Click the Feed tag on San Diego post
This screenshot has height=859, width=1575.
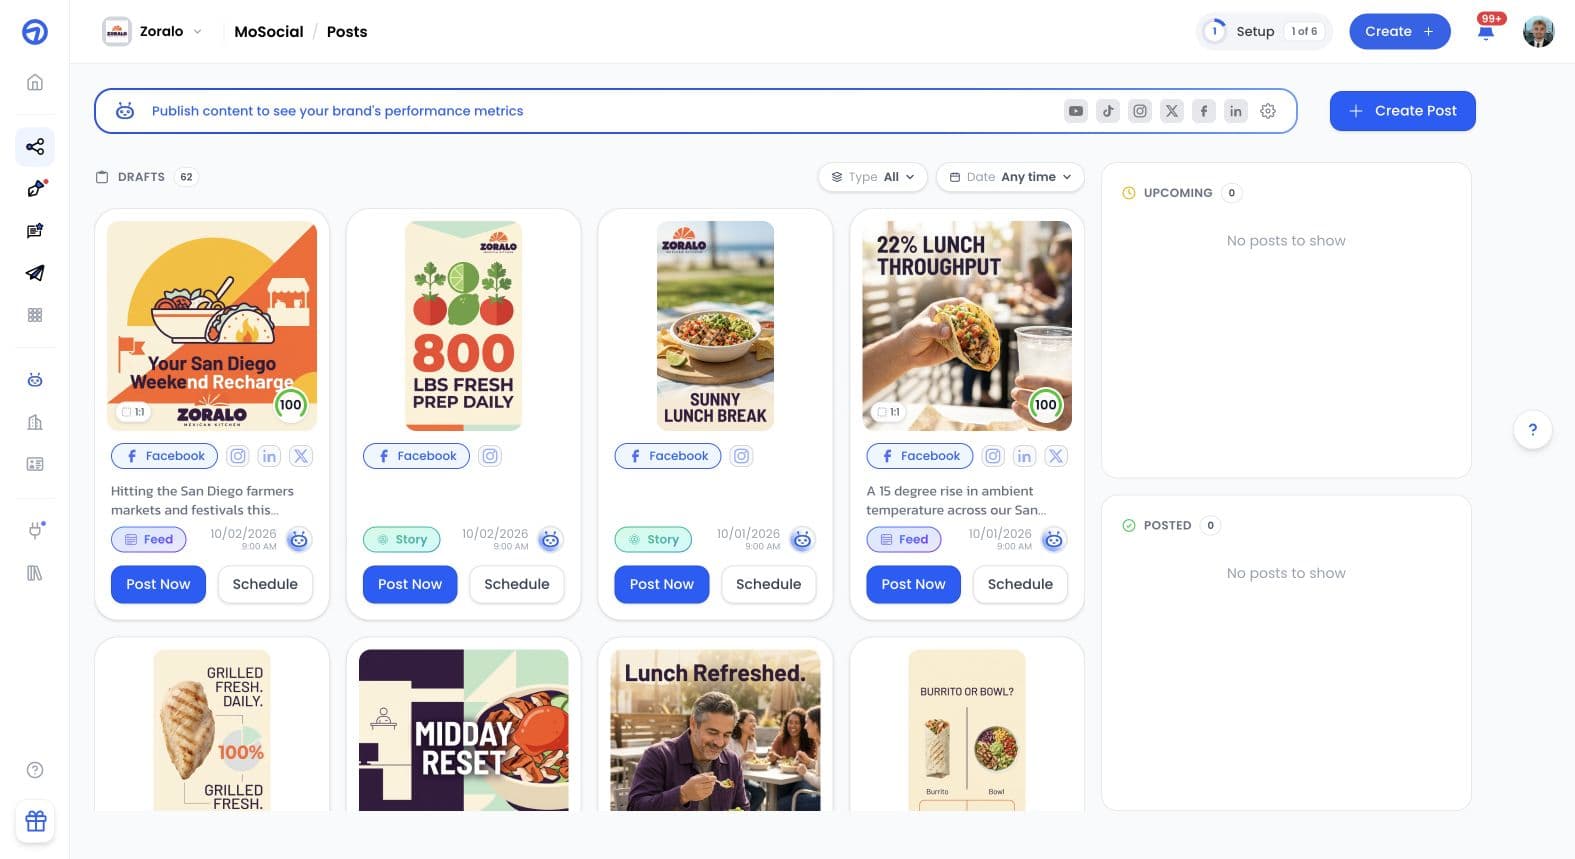tap(149, 540)
